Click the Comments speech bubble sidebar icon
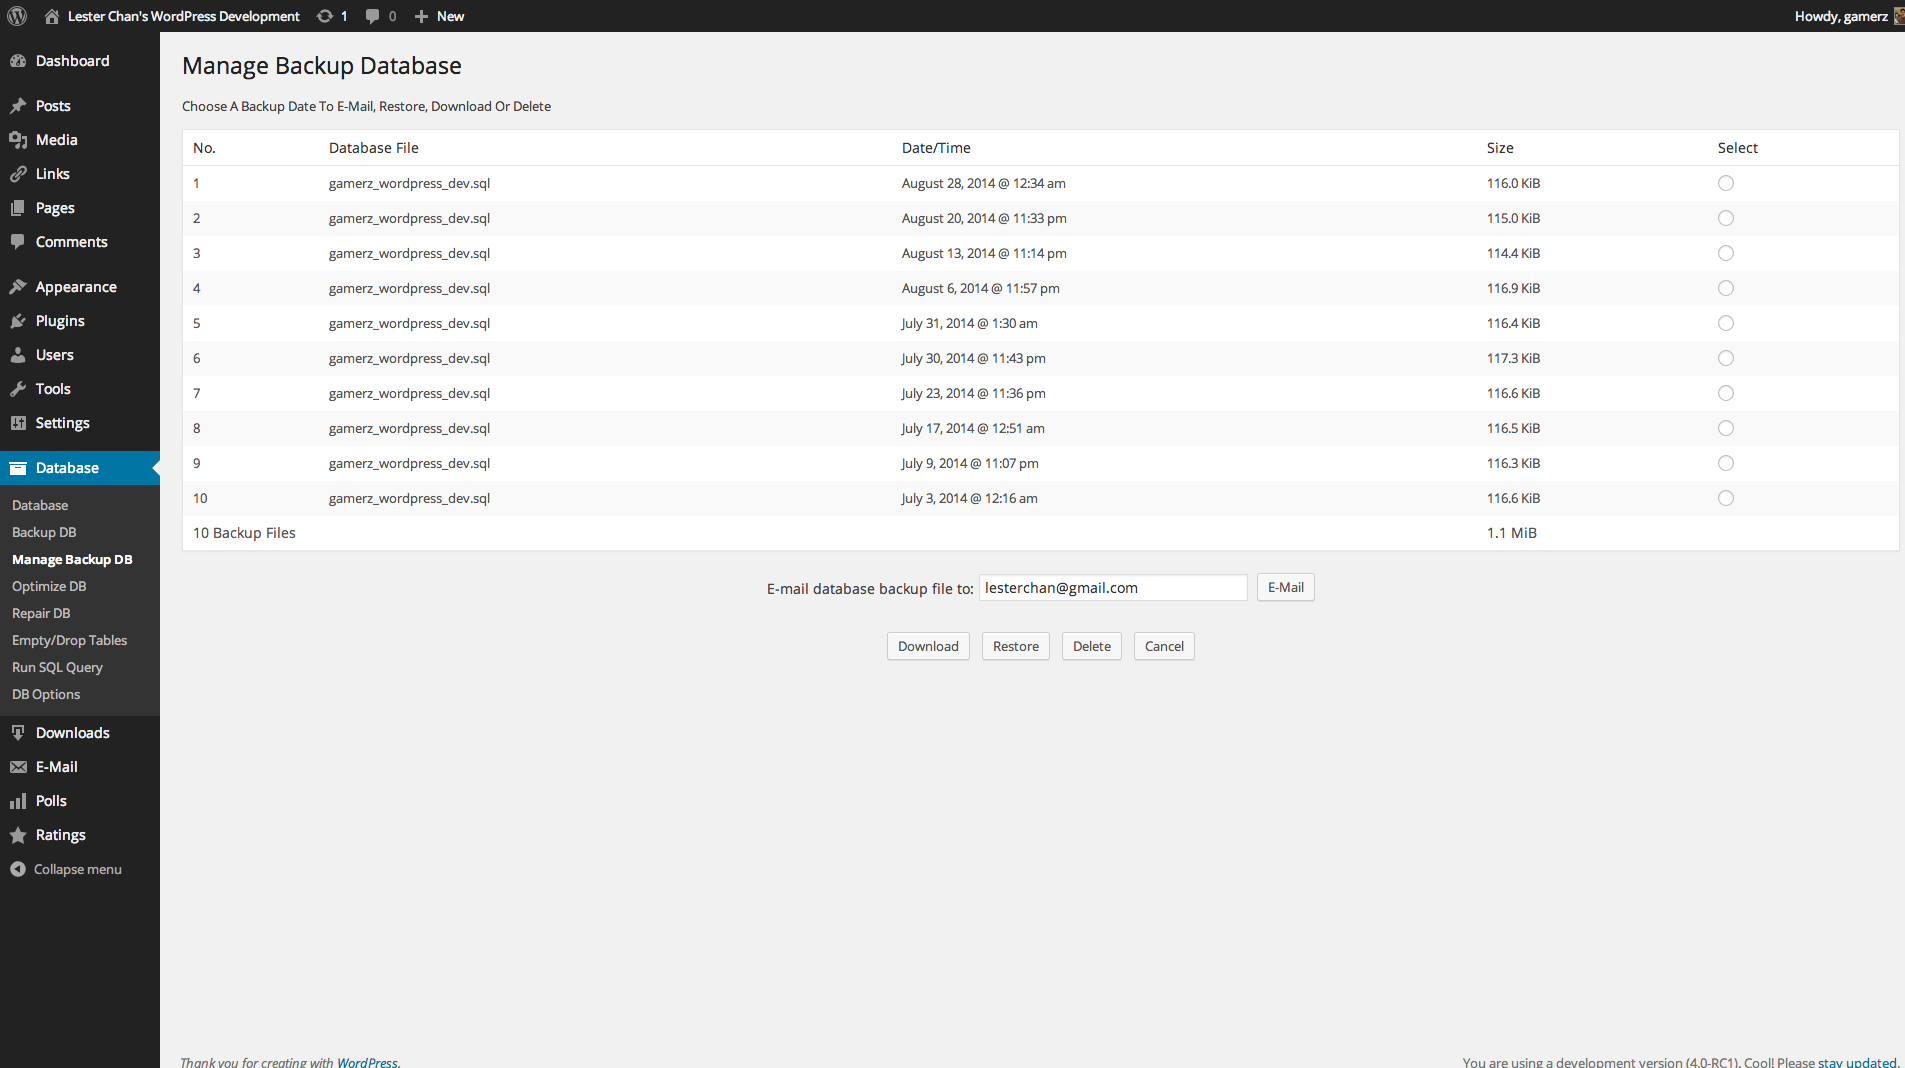Viewport: 1905px width, 1068px height. pyautogui.click(x=18, y=242)
